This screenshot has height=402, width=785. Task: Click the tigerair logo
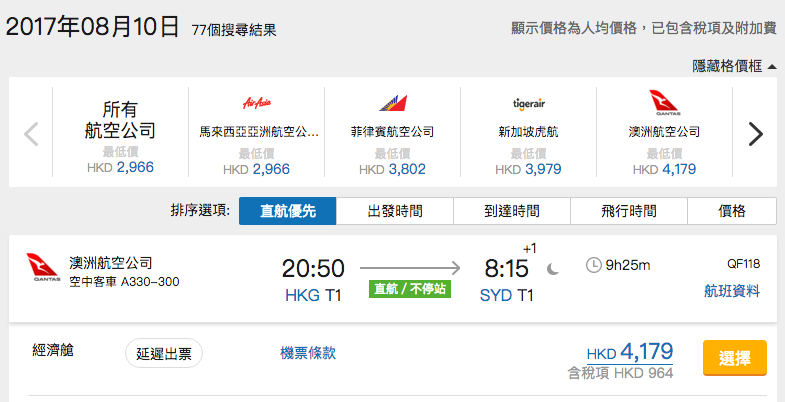[529, 104]
